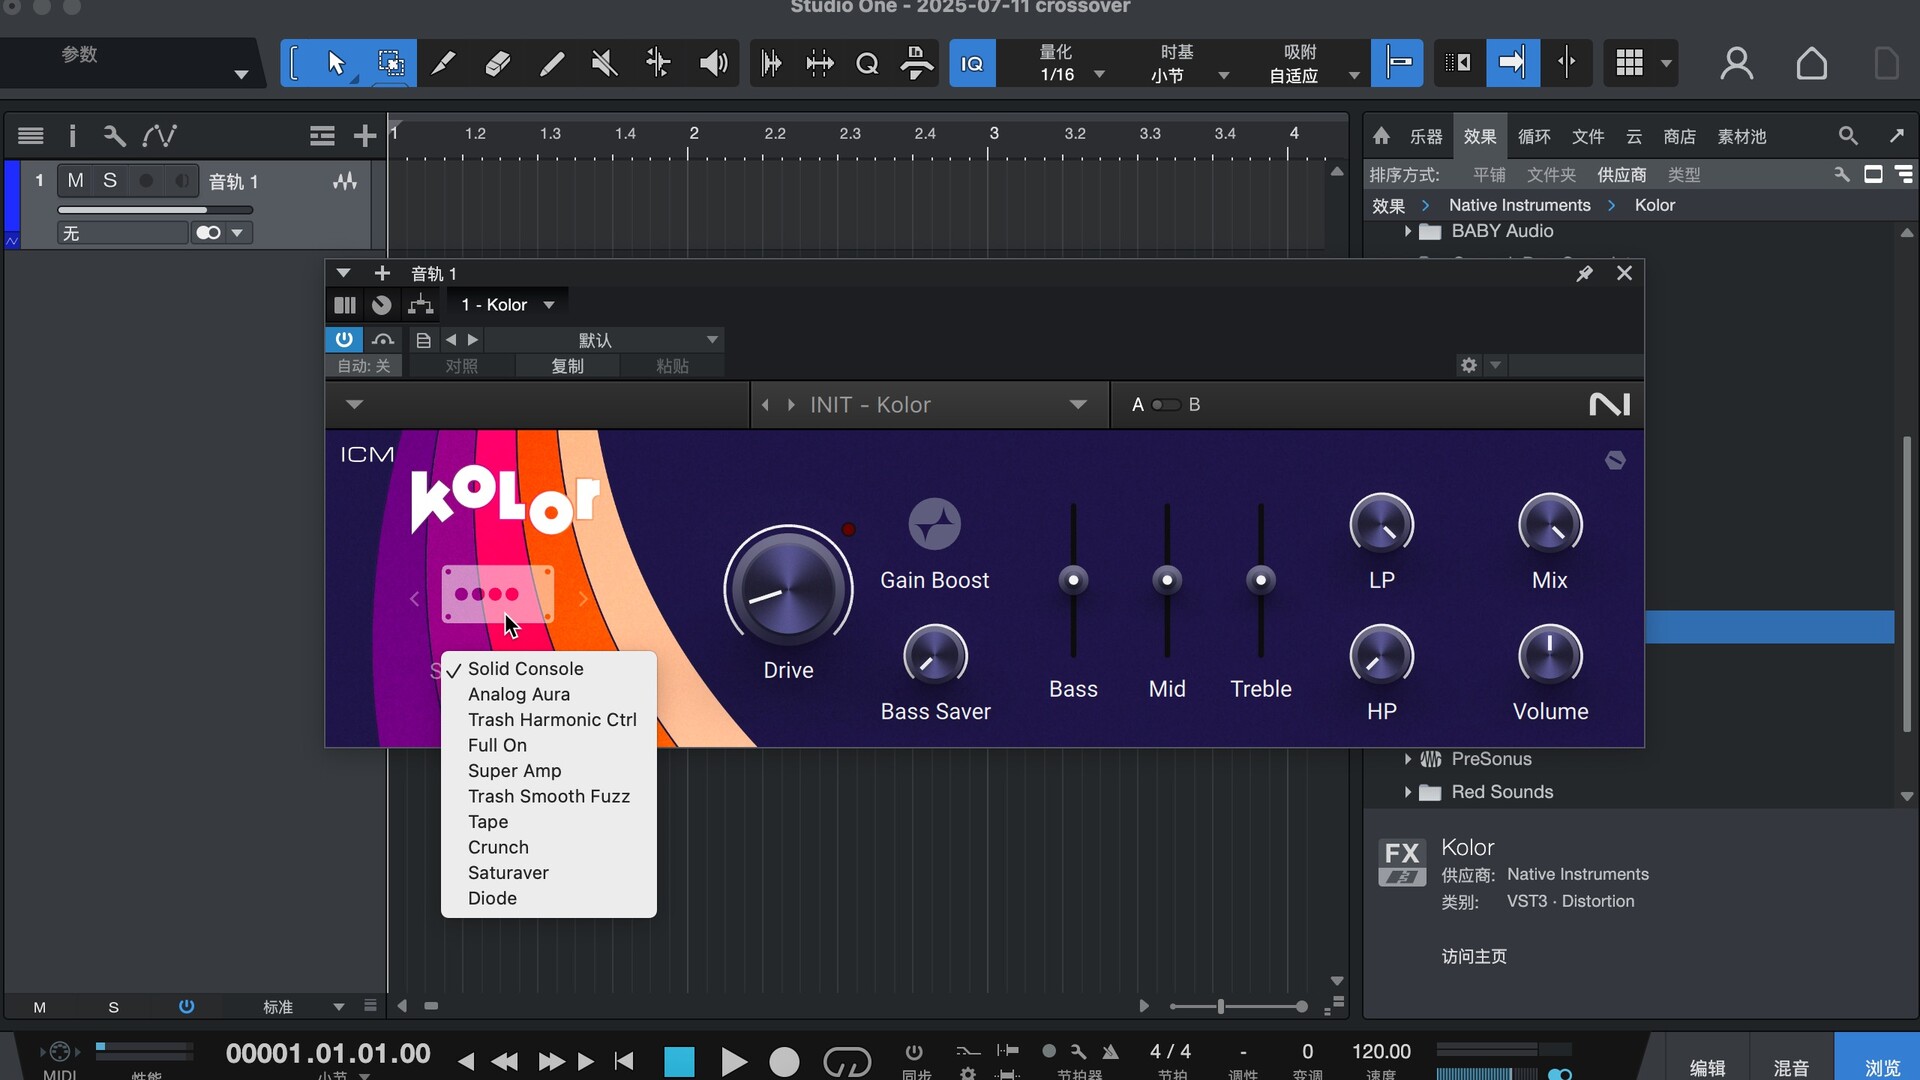Expand the Red Sounds folder
This screenshot has width=1920, height=1080.
coord(1407,793)
